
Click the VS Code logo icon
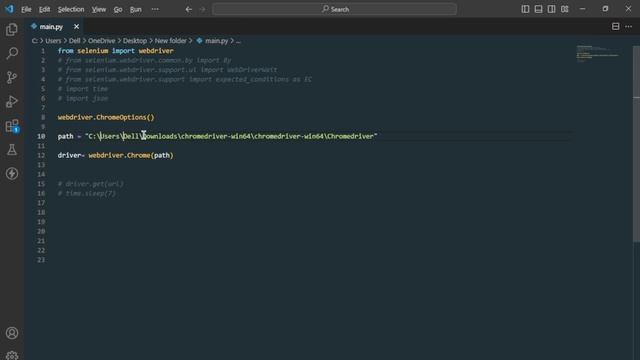9,9
